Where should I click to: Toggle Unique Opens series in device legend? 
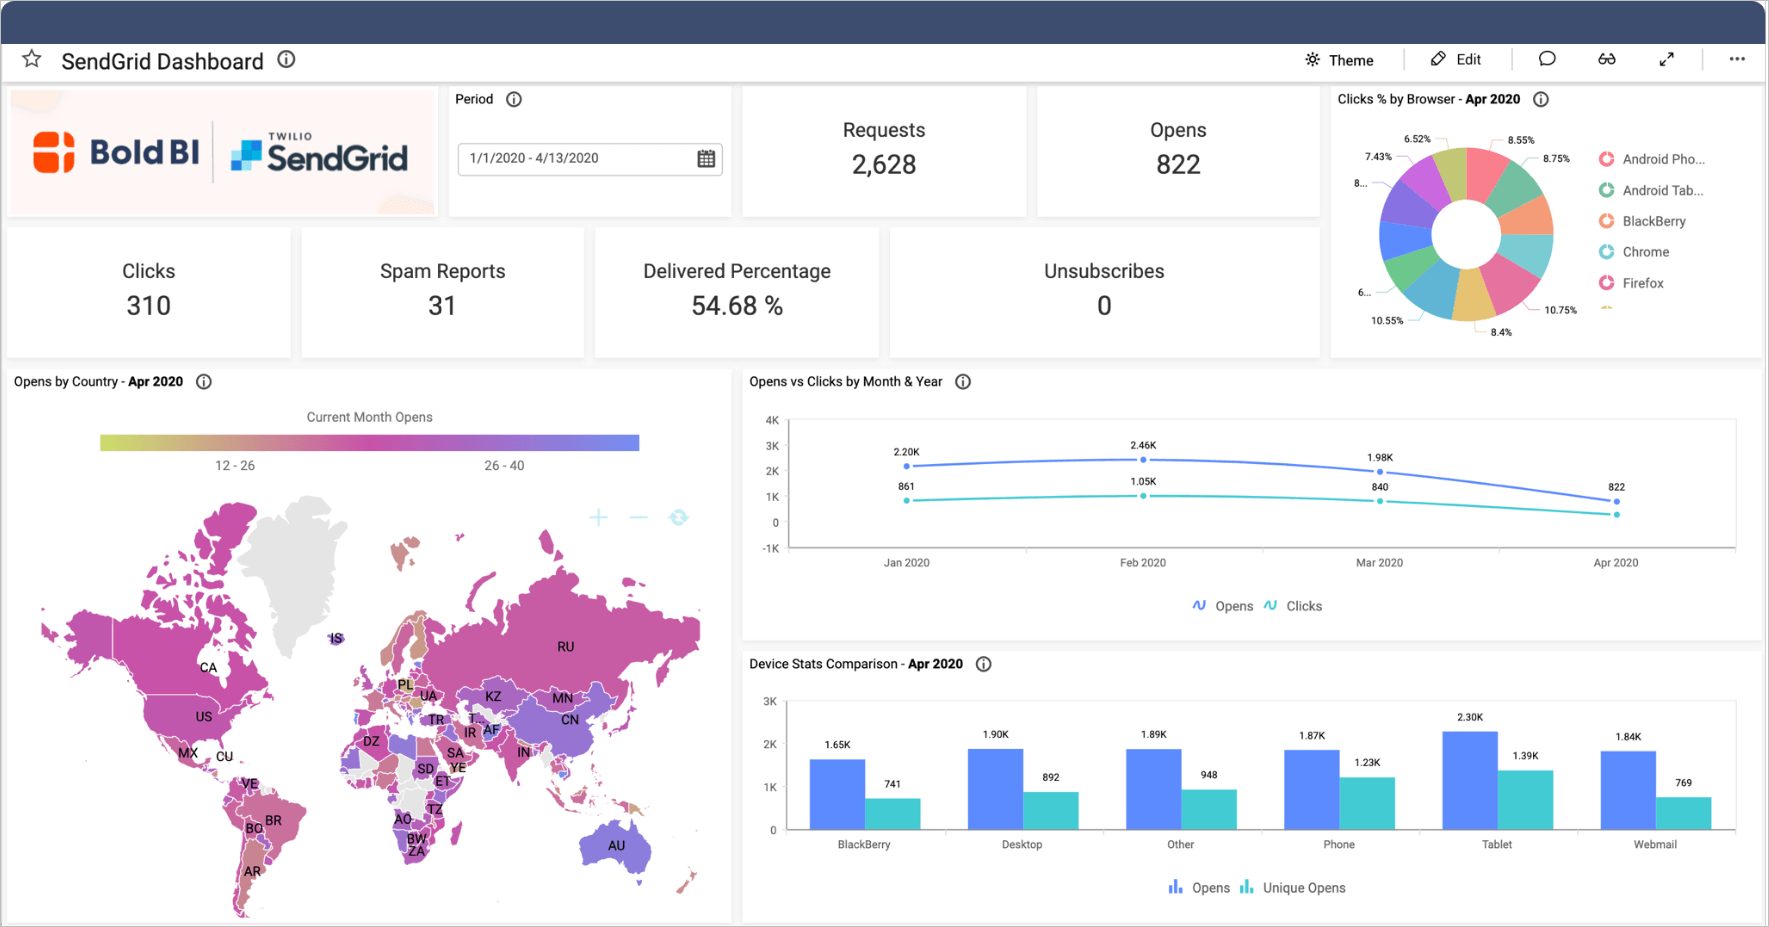coord(1292,888)
